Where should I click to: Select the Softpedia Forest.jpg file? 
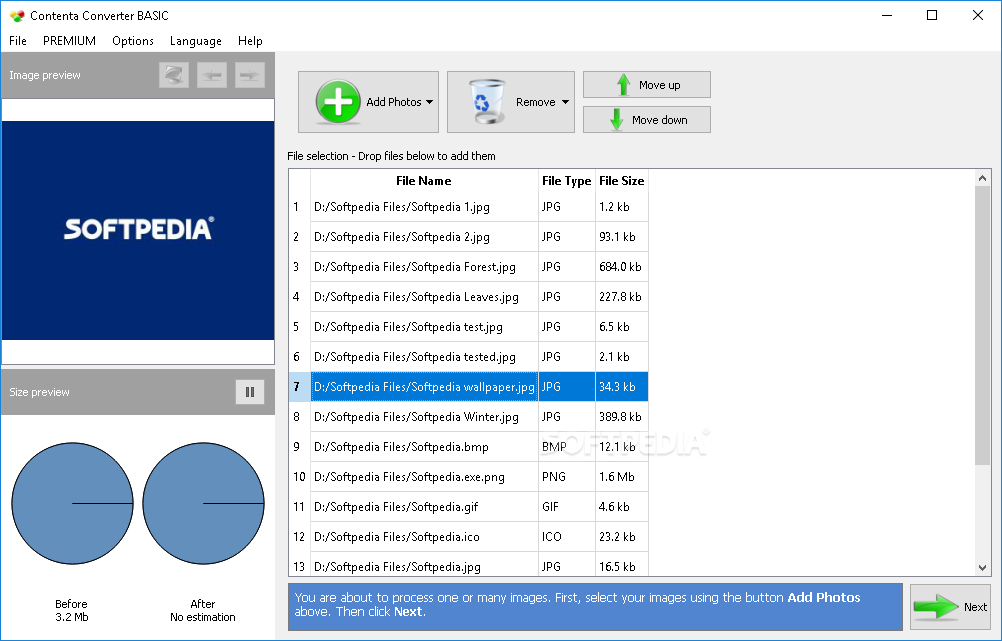[x=424, y=267]
